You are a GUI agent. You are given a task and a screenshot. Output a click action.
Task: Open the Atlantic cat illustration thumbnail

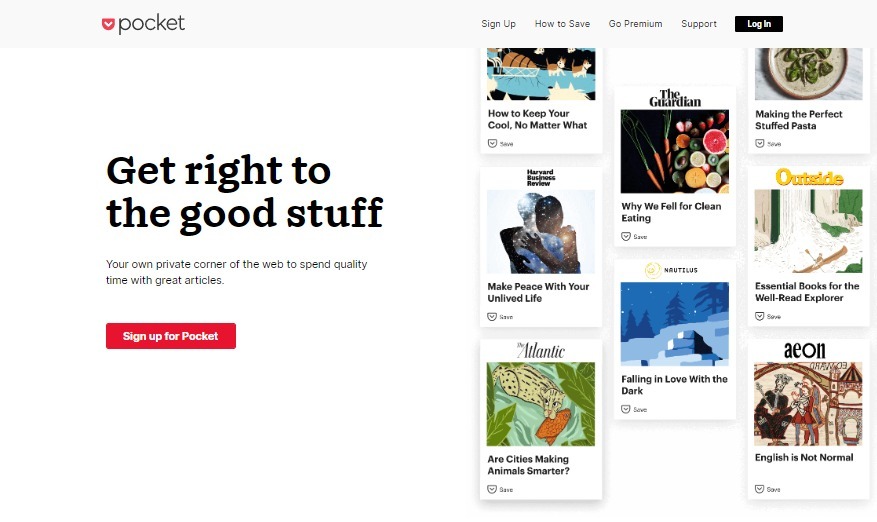pyautogui.click(x=541, y=404)
